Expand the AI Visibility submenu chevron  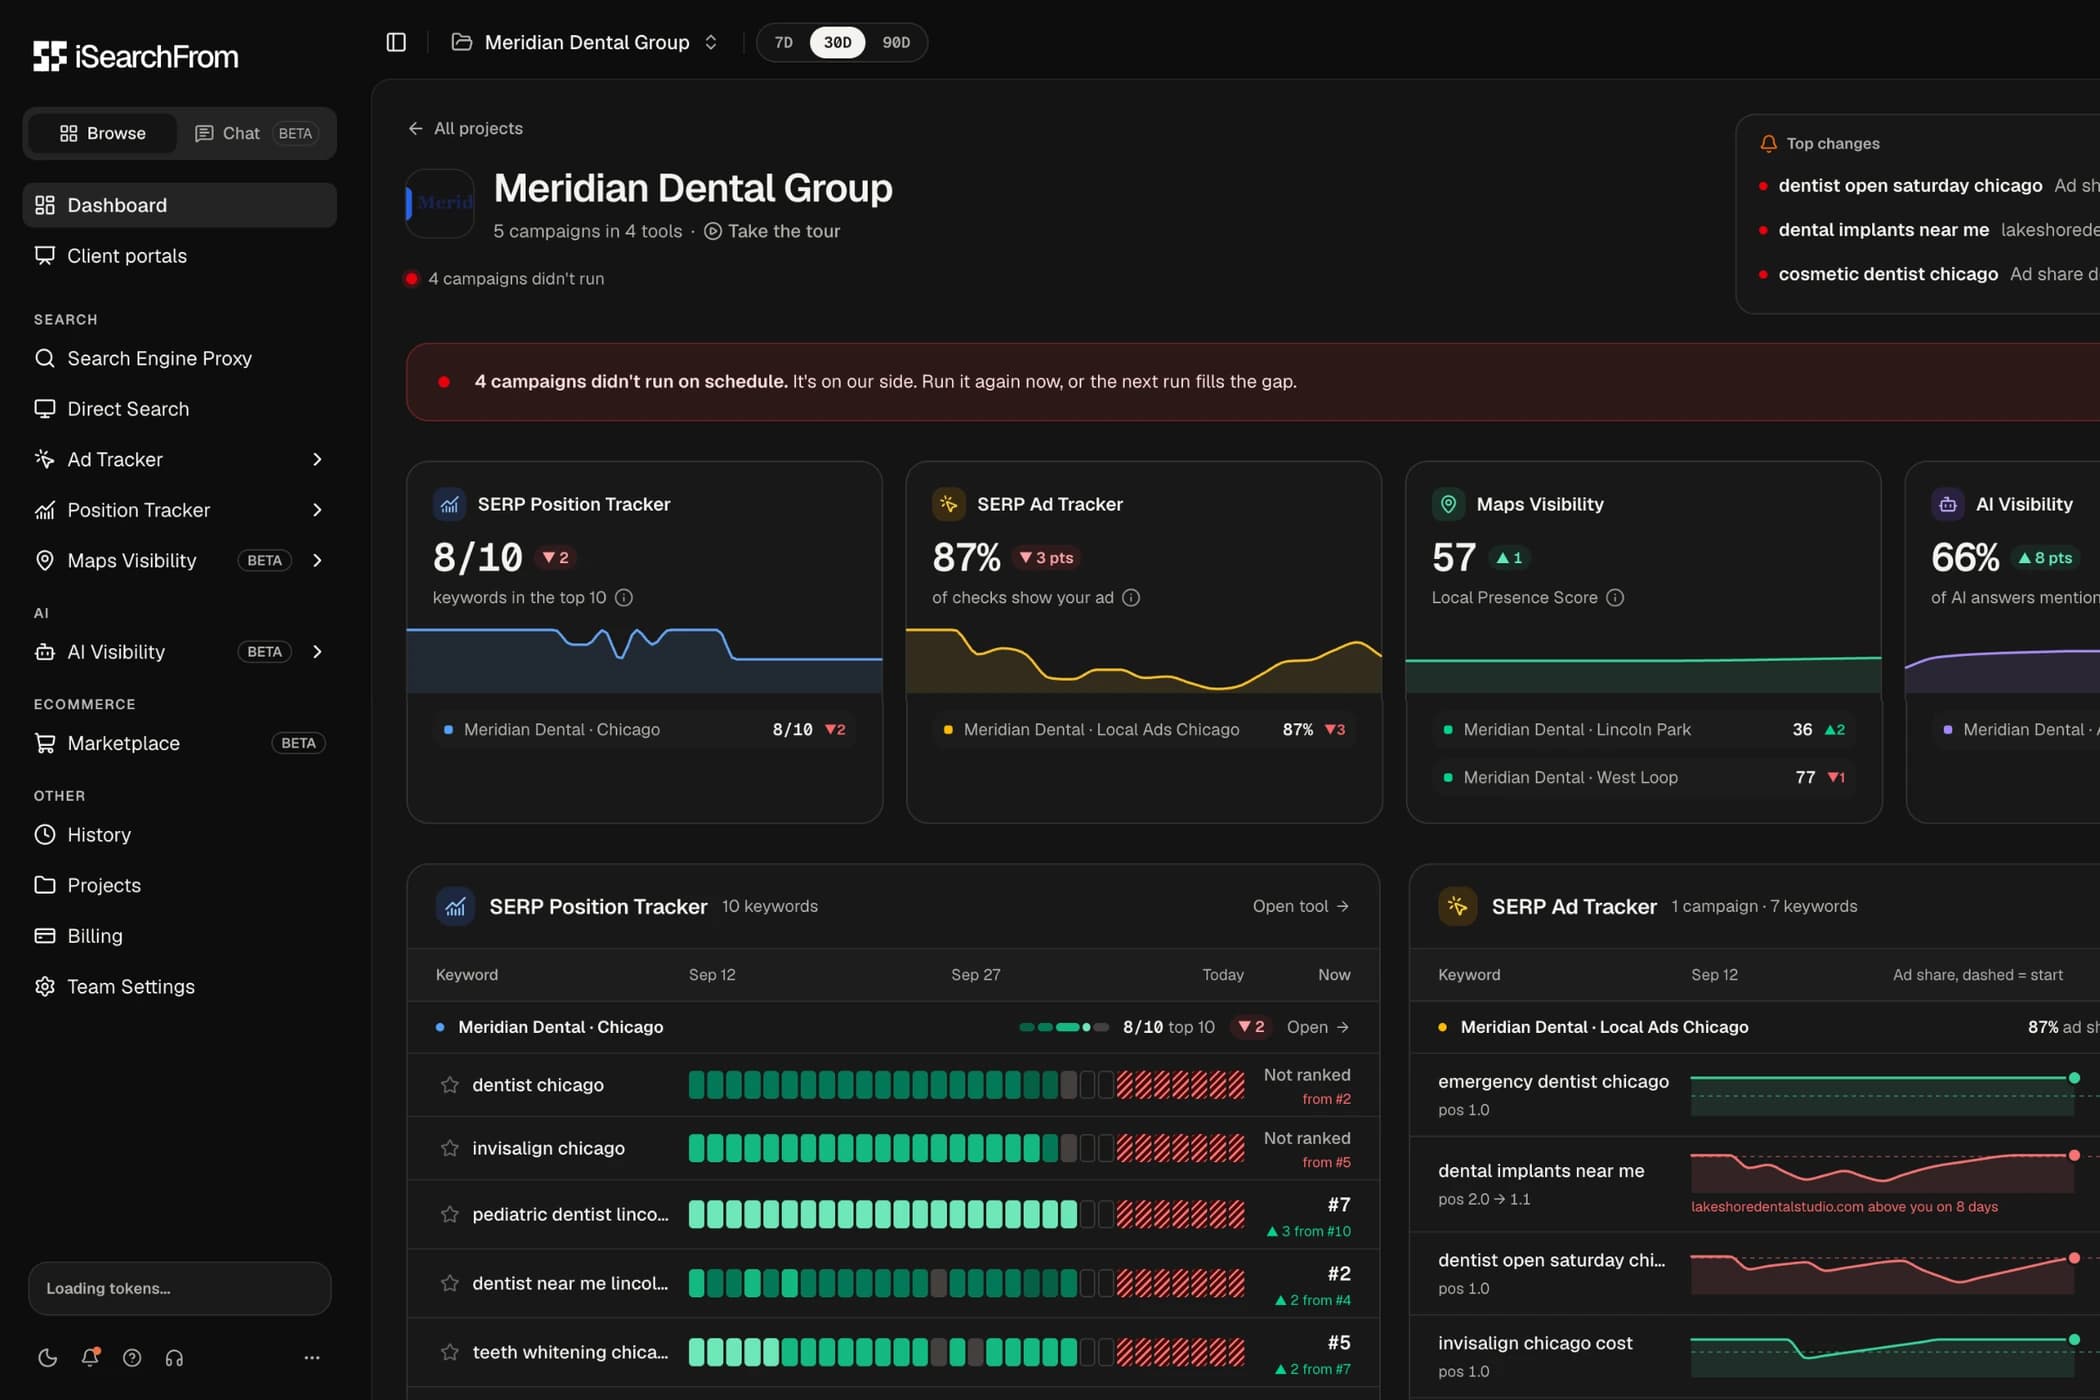click(x=317, y=651)
